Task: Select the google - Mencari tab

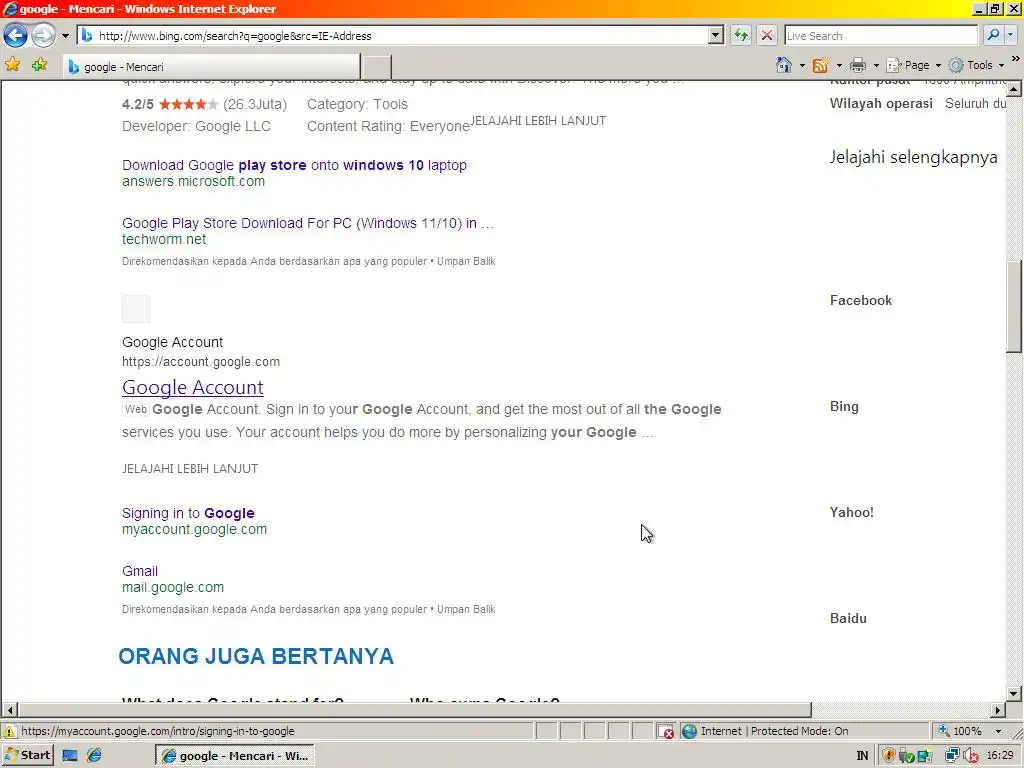Action: [211, 67]
